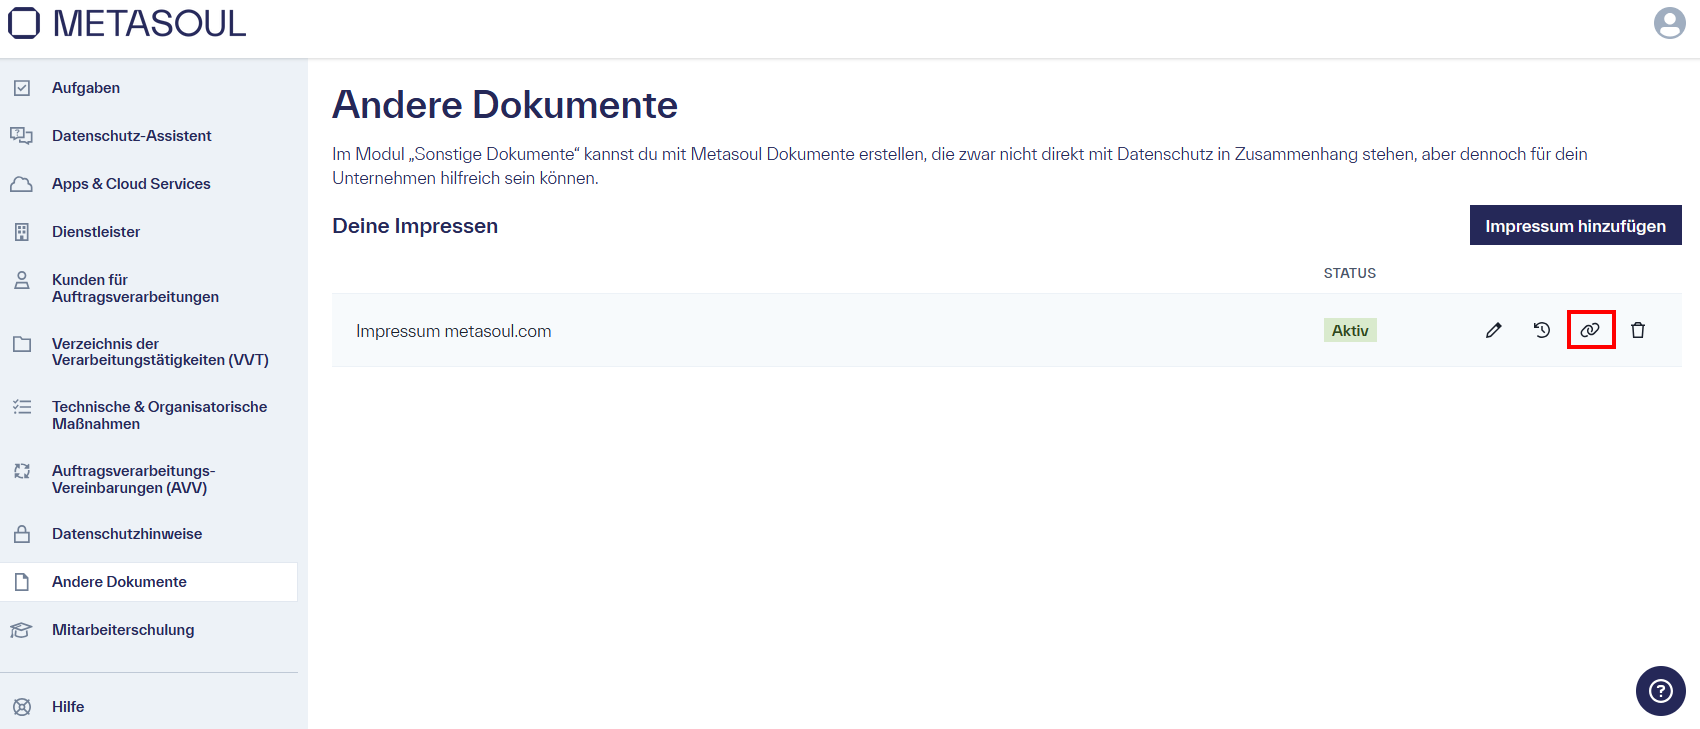Viewport: 1700px width, 729px height.
Task: Open Datenschutz-Assistent in the sidebar
Action: tap(131, 136)
